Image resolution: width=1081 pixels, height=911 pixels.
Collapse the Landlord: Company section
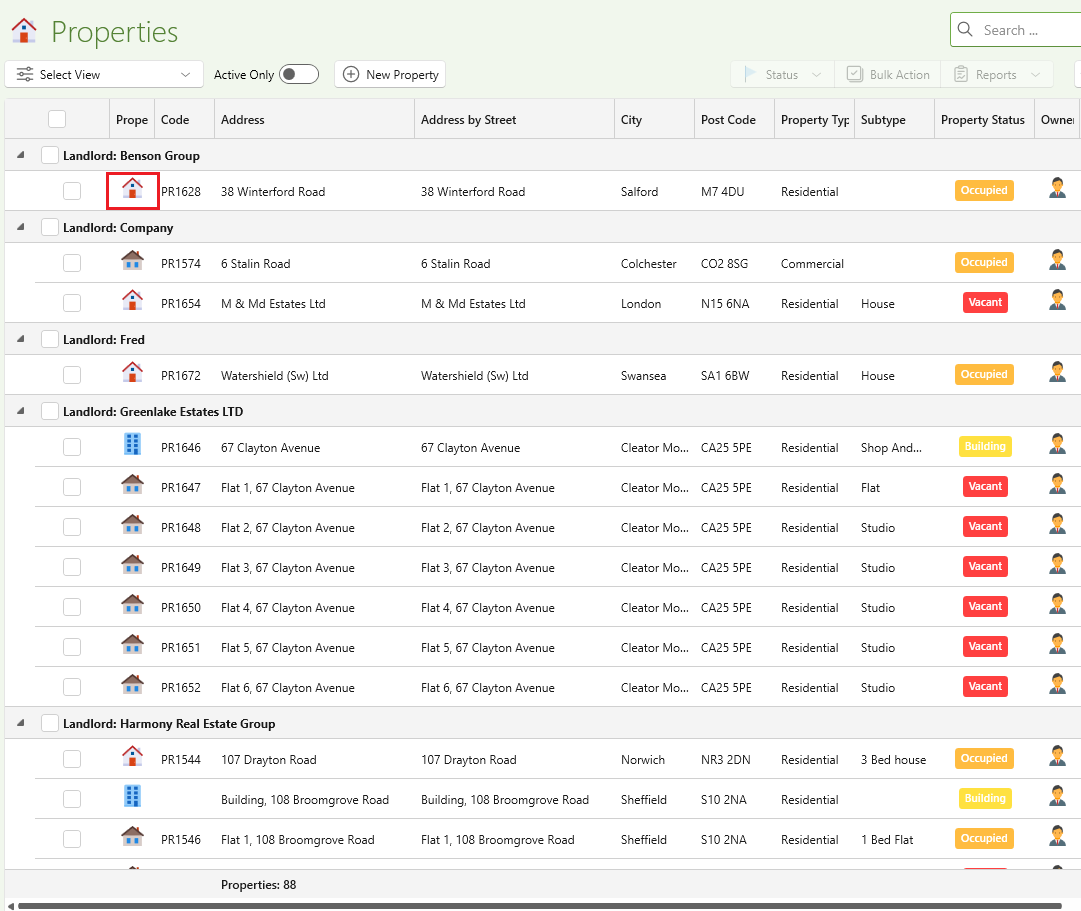pyautogui.click(x=21, y=227)
